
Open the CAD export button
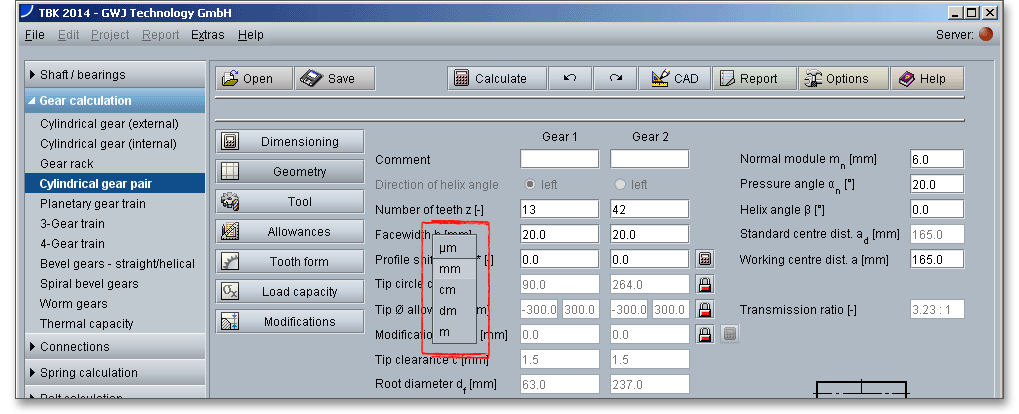click(x=674, y=79)
